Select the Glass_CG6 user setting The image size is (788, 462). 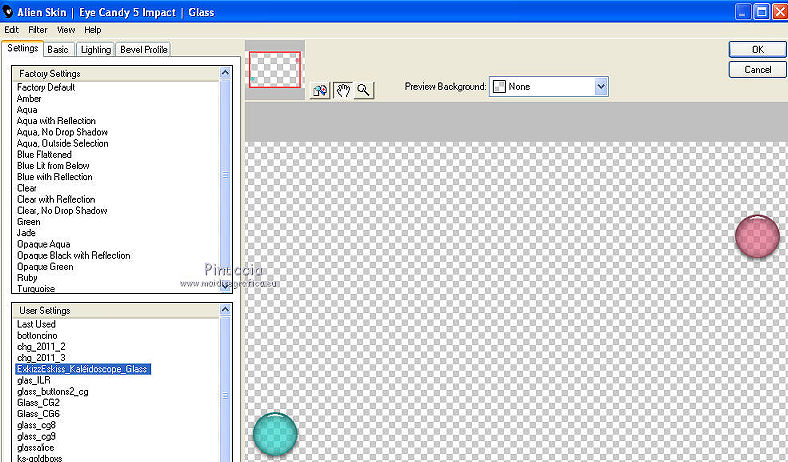point(38,414)
